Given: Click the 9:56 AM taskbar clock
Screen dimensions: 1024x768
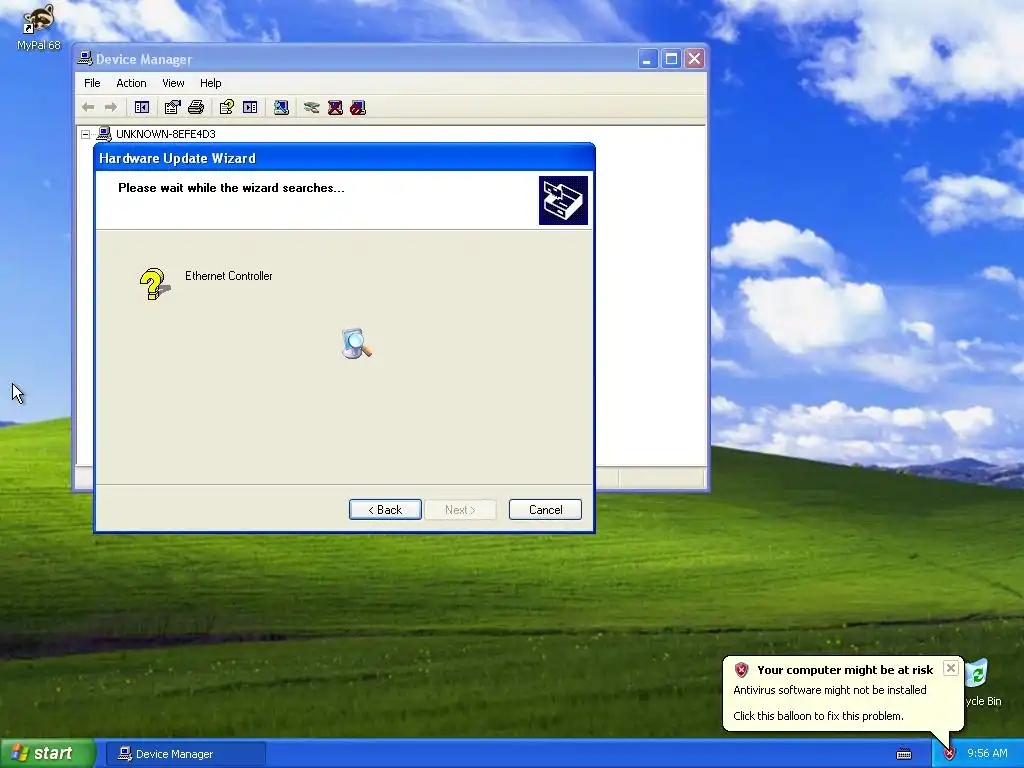Looking at the screenshot, I should (x=987, y=754).
